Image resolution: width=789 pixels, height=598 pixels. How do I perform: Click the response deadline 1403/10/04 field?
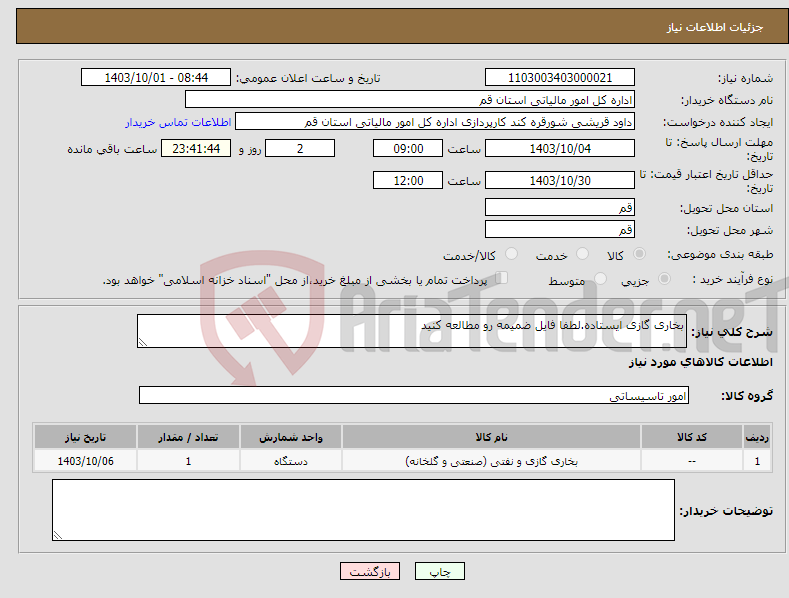(x=560, y=148)
